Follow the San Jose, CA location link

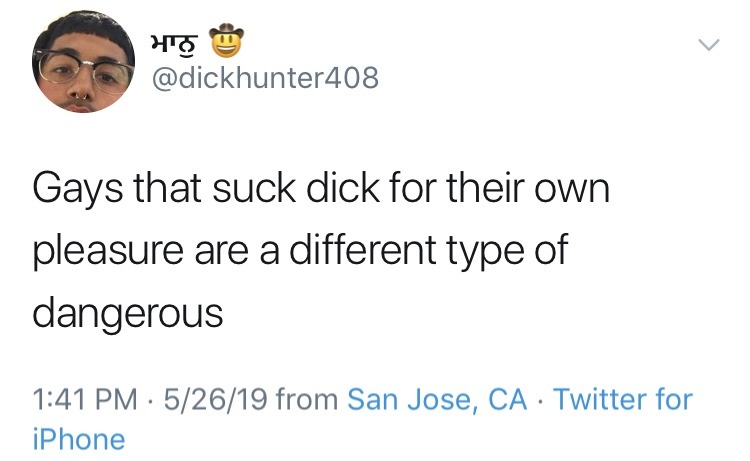tap(437, 399)
